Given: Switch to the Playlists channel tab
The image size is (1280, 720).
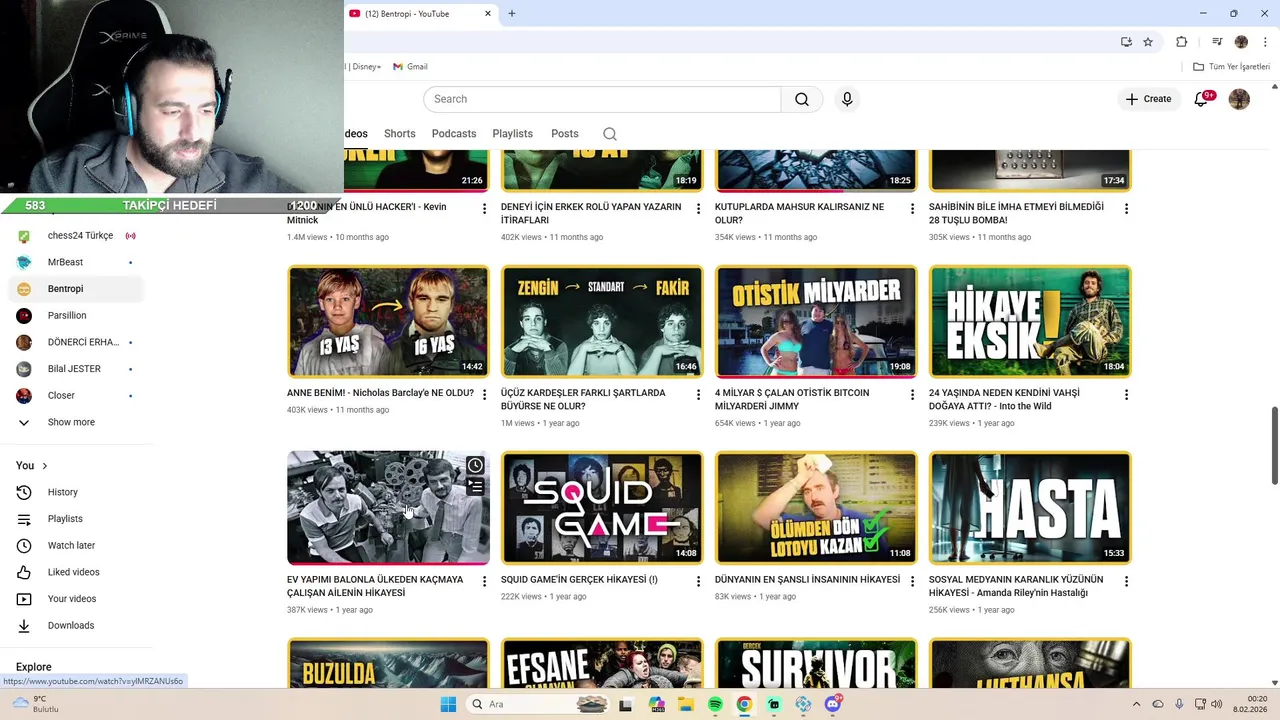Looking at the screenshot, I should pyautogui.click(x=512, y=134).
